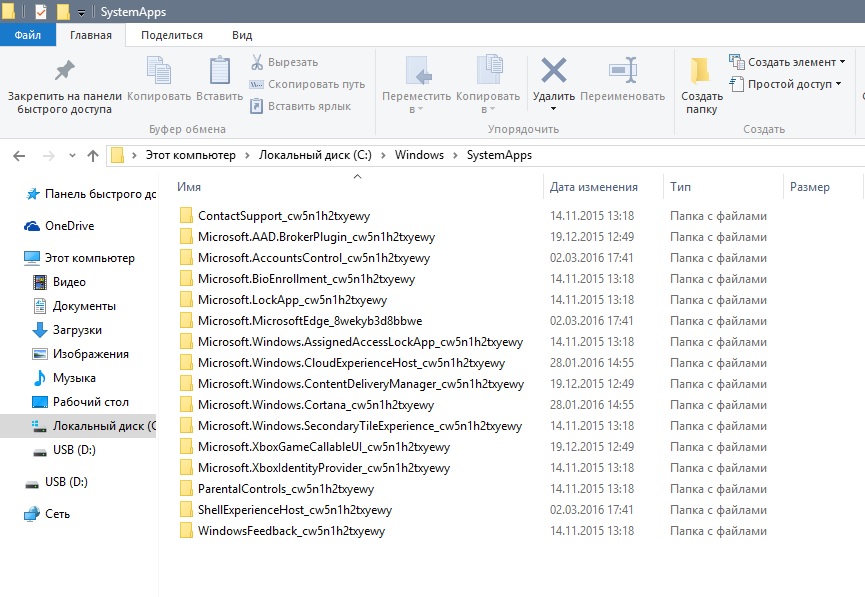Open Рабочий стол in the sidebar
This screenshot has height=597, width=865.
click(81, 402)
